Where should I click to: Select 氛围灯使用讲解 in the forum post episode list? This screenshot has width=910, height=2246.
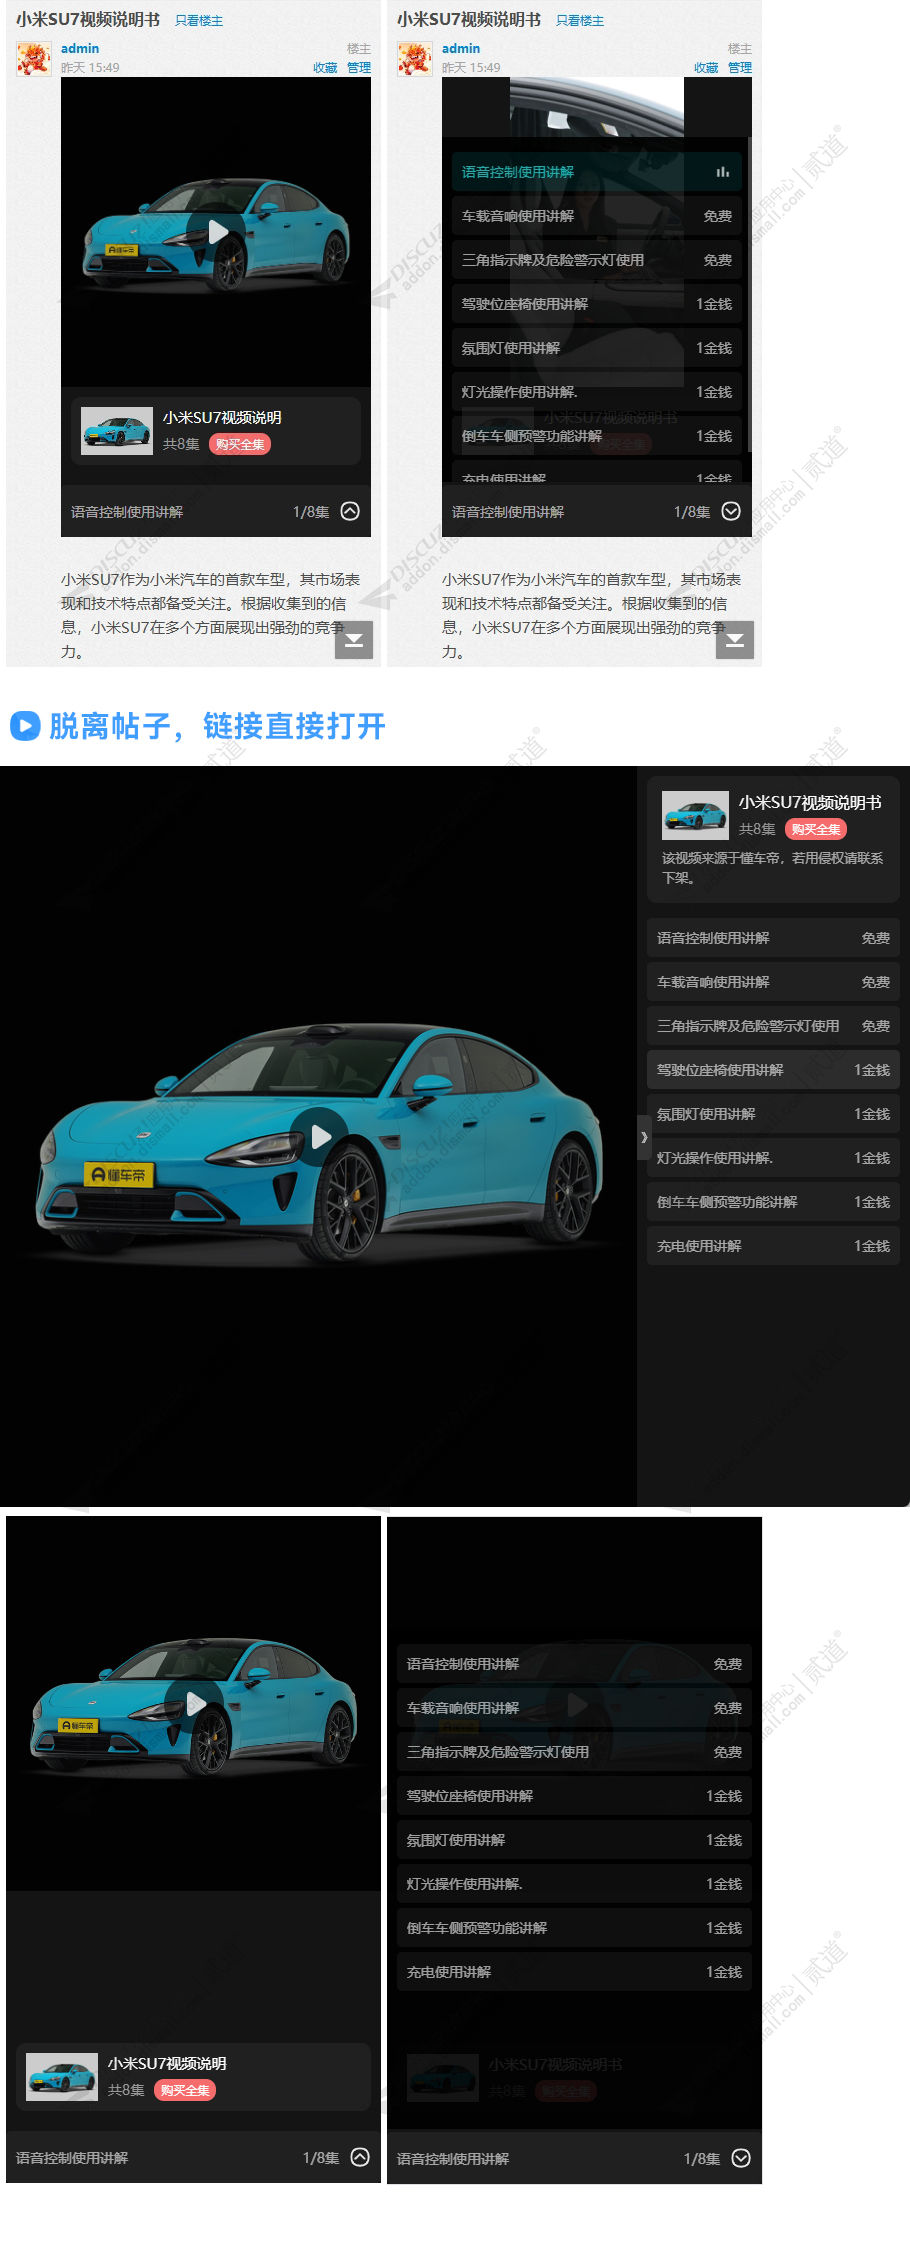click(597, 348)
